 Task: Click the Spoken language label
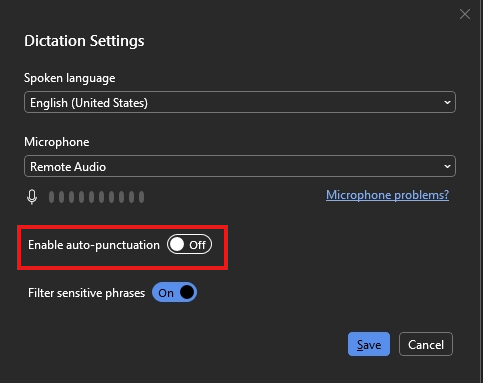point(69,78)
